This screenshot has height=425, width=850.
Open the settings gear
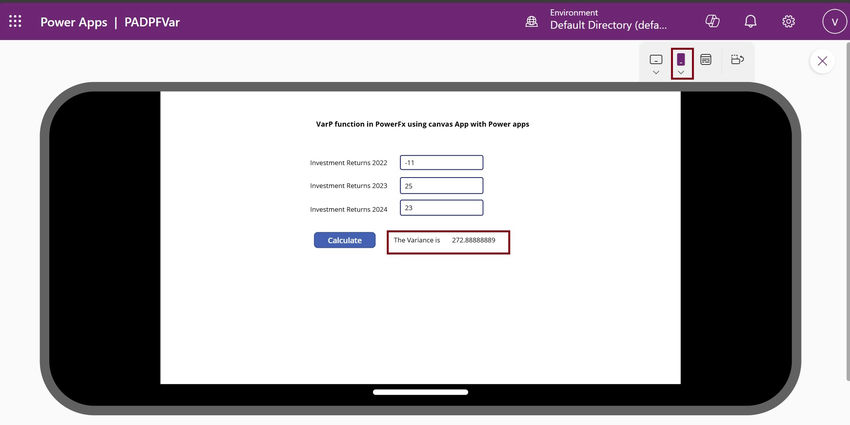coord(788,22)
